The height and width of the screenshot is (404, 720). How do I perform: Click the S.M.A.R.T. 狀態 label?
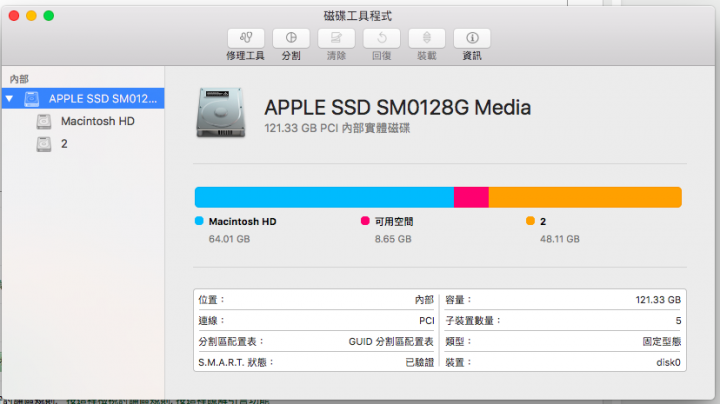coord(236,362)
